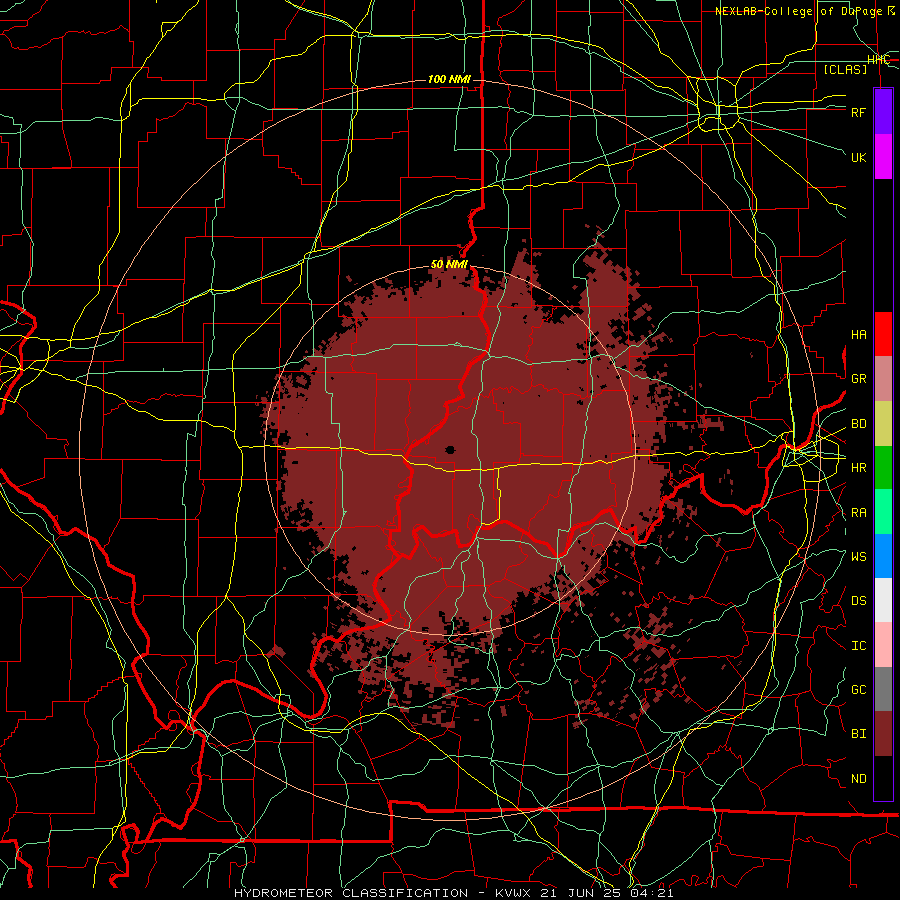This screenshot has height=900, width=900.
Task: Click the ND legend label
Action: pos(859,779)
